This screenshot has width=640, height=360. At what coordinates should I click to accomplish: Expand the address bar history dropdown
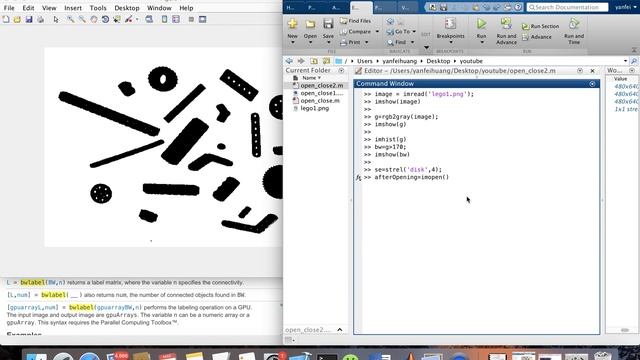pyautogui.click(x=625, y=61)
